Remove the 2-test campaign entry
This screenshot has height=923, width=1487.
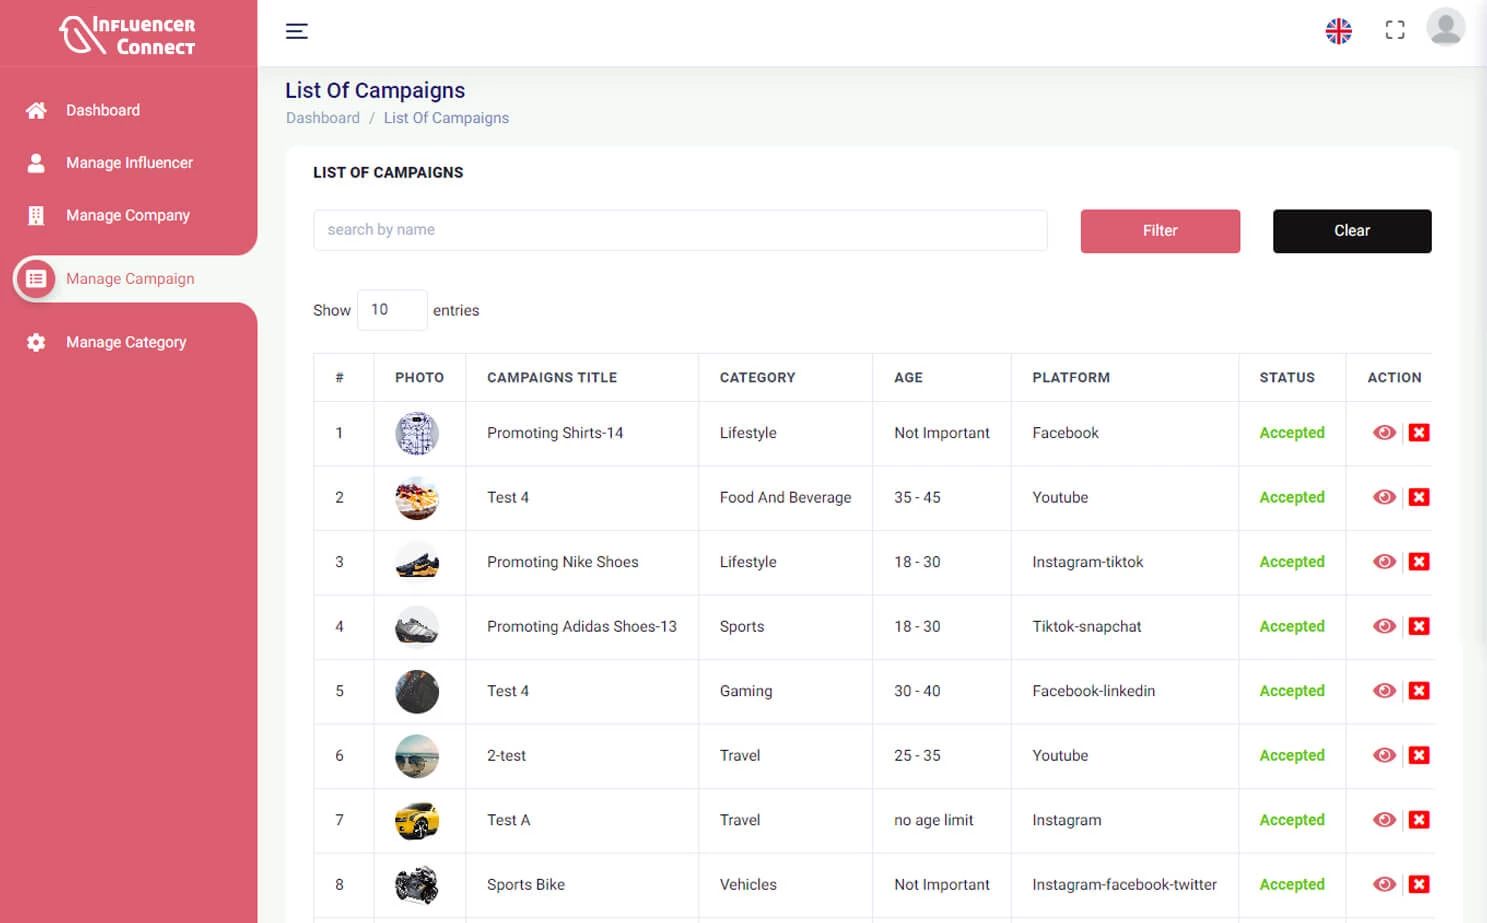pos(1419,755)
